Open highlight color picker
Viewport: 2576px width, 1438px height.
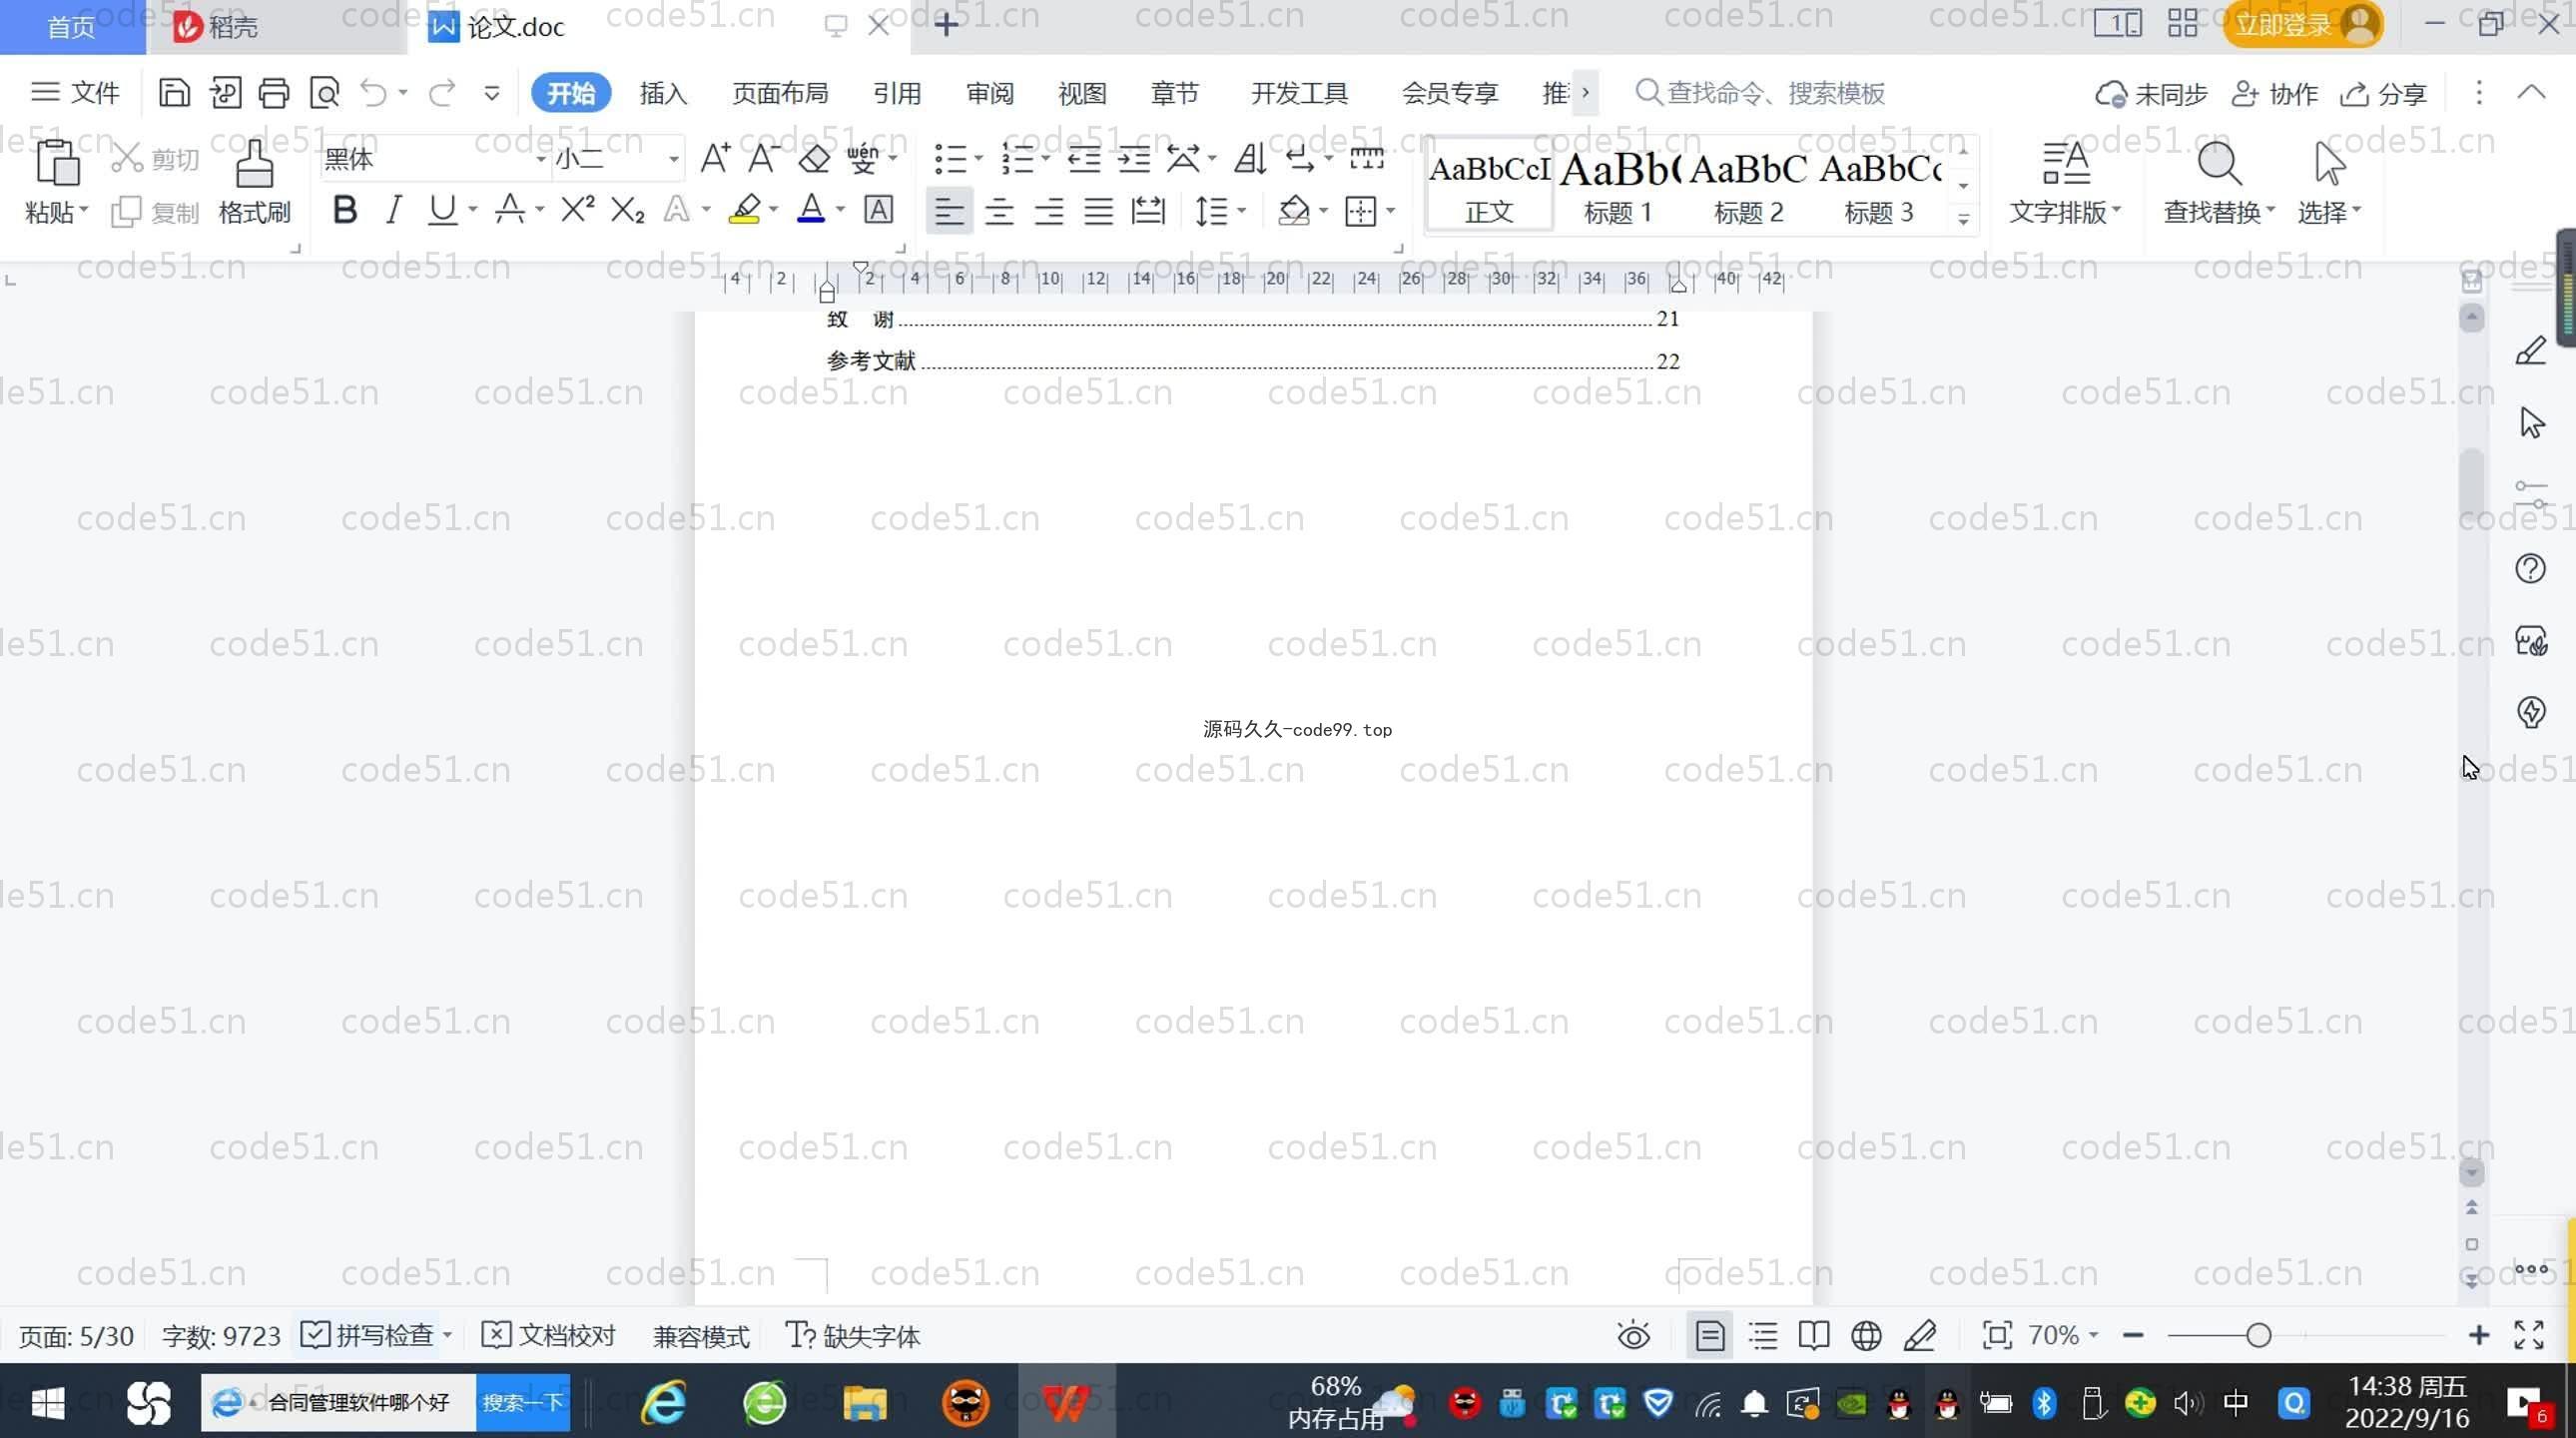click(773, 210)
